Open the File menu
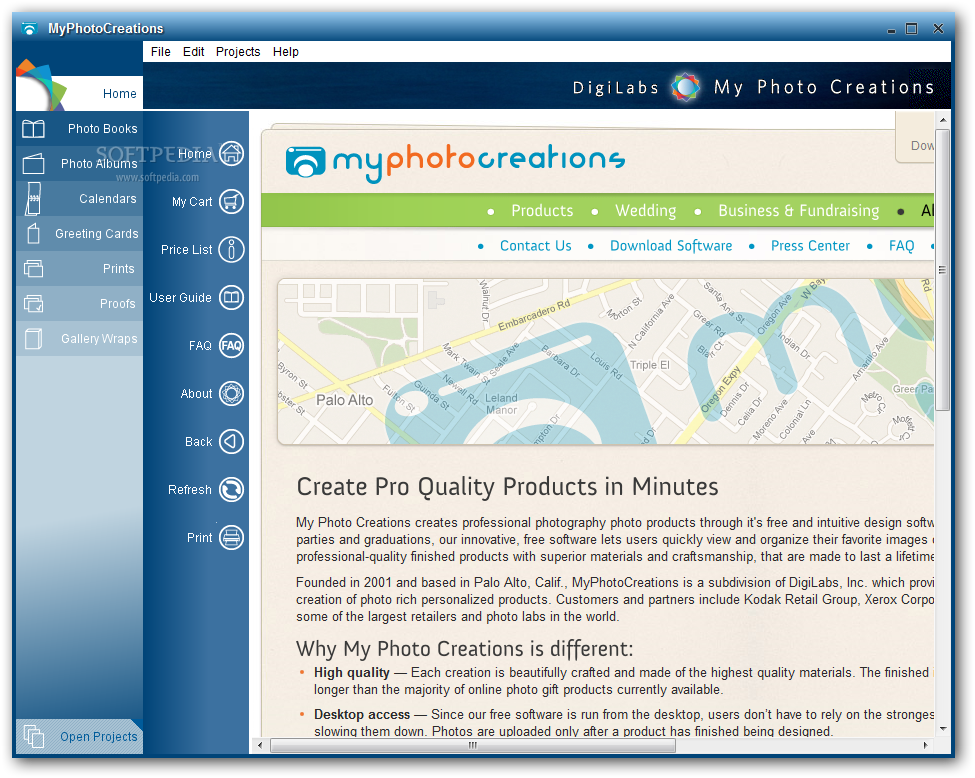 [x=160, y=52]
